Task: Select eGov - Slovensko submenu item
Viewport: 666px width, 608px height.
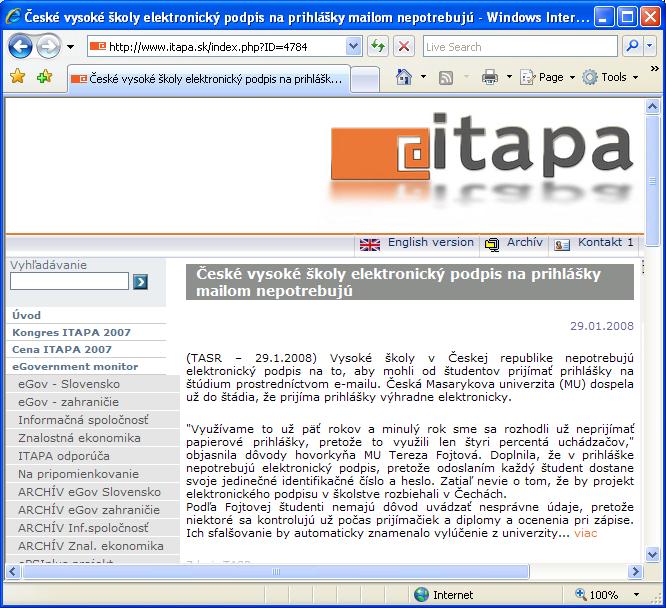Action: 93,384
